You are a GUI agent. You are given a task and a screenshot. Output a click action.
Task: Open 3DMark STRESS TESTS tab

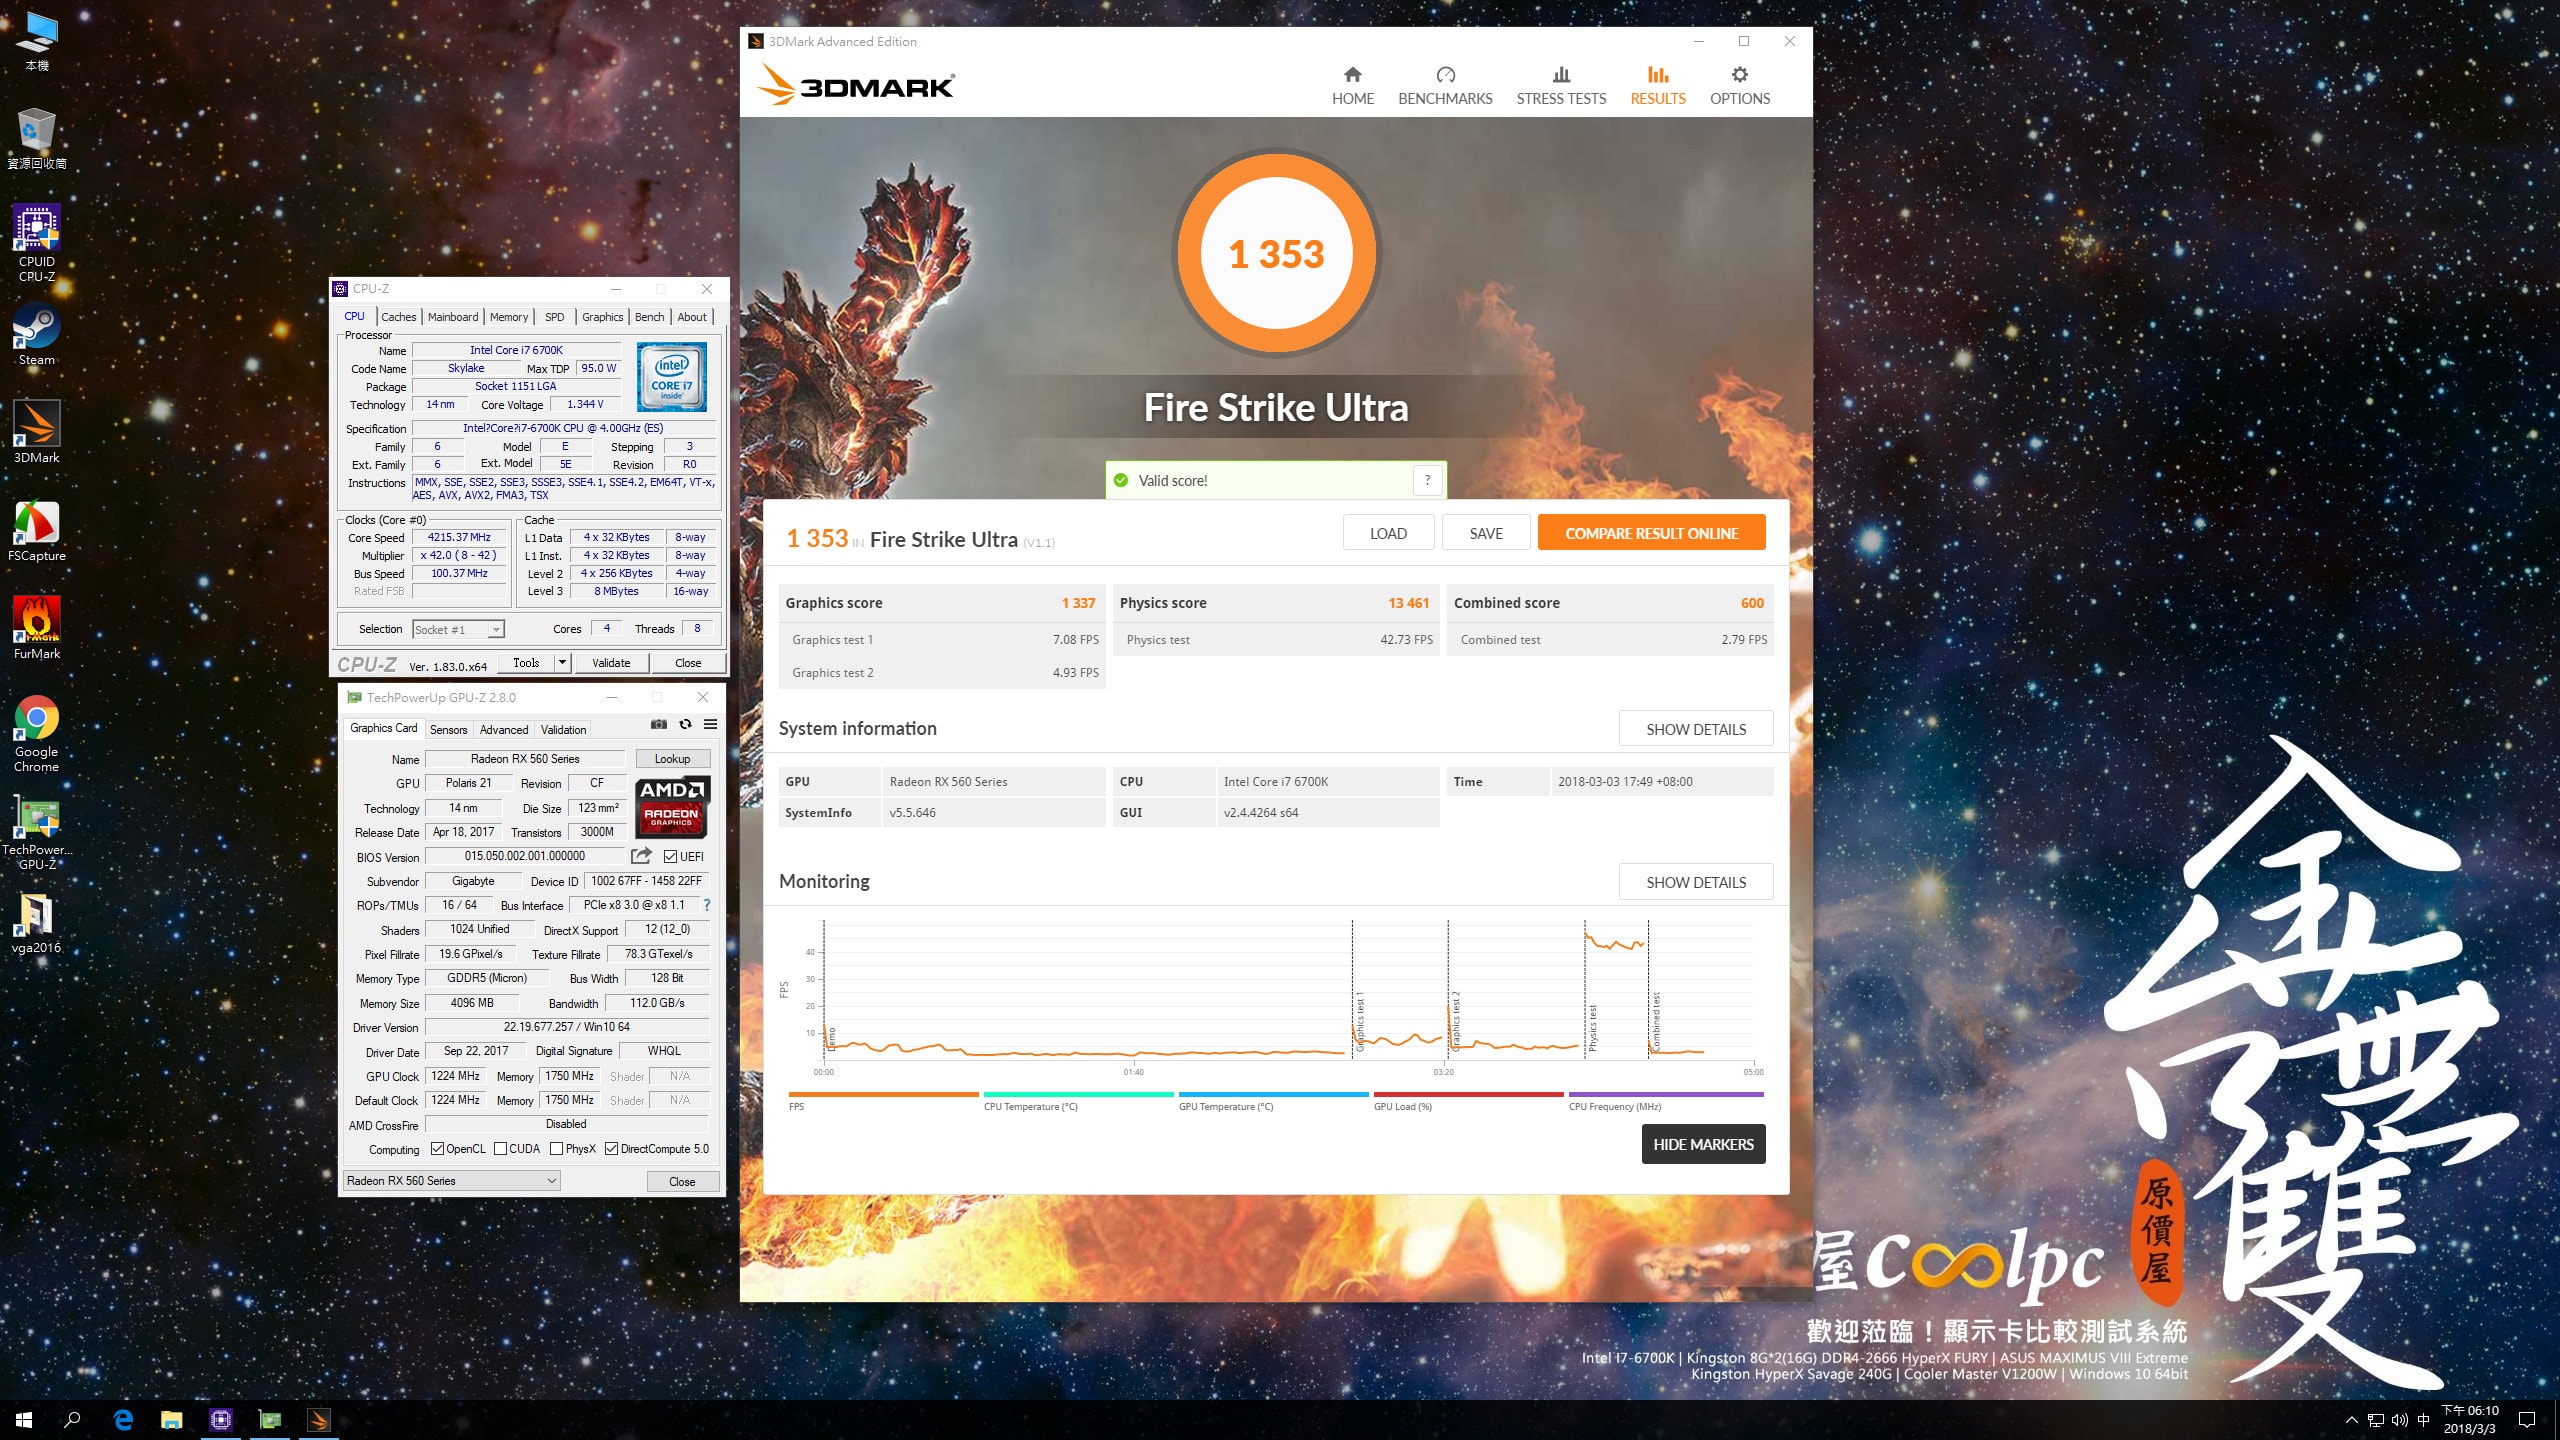(x=1561, y=86)
